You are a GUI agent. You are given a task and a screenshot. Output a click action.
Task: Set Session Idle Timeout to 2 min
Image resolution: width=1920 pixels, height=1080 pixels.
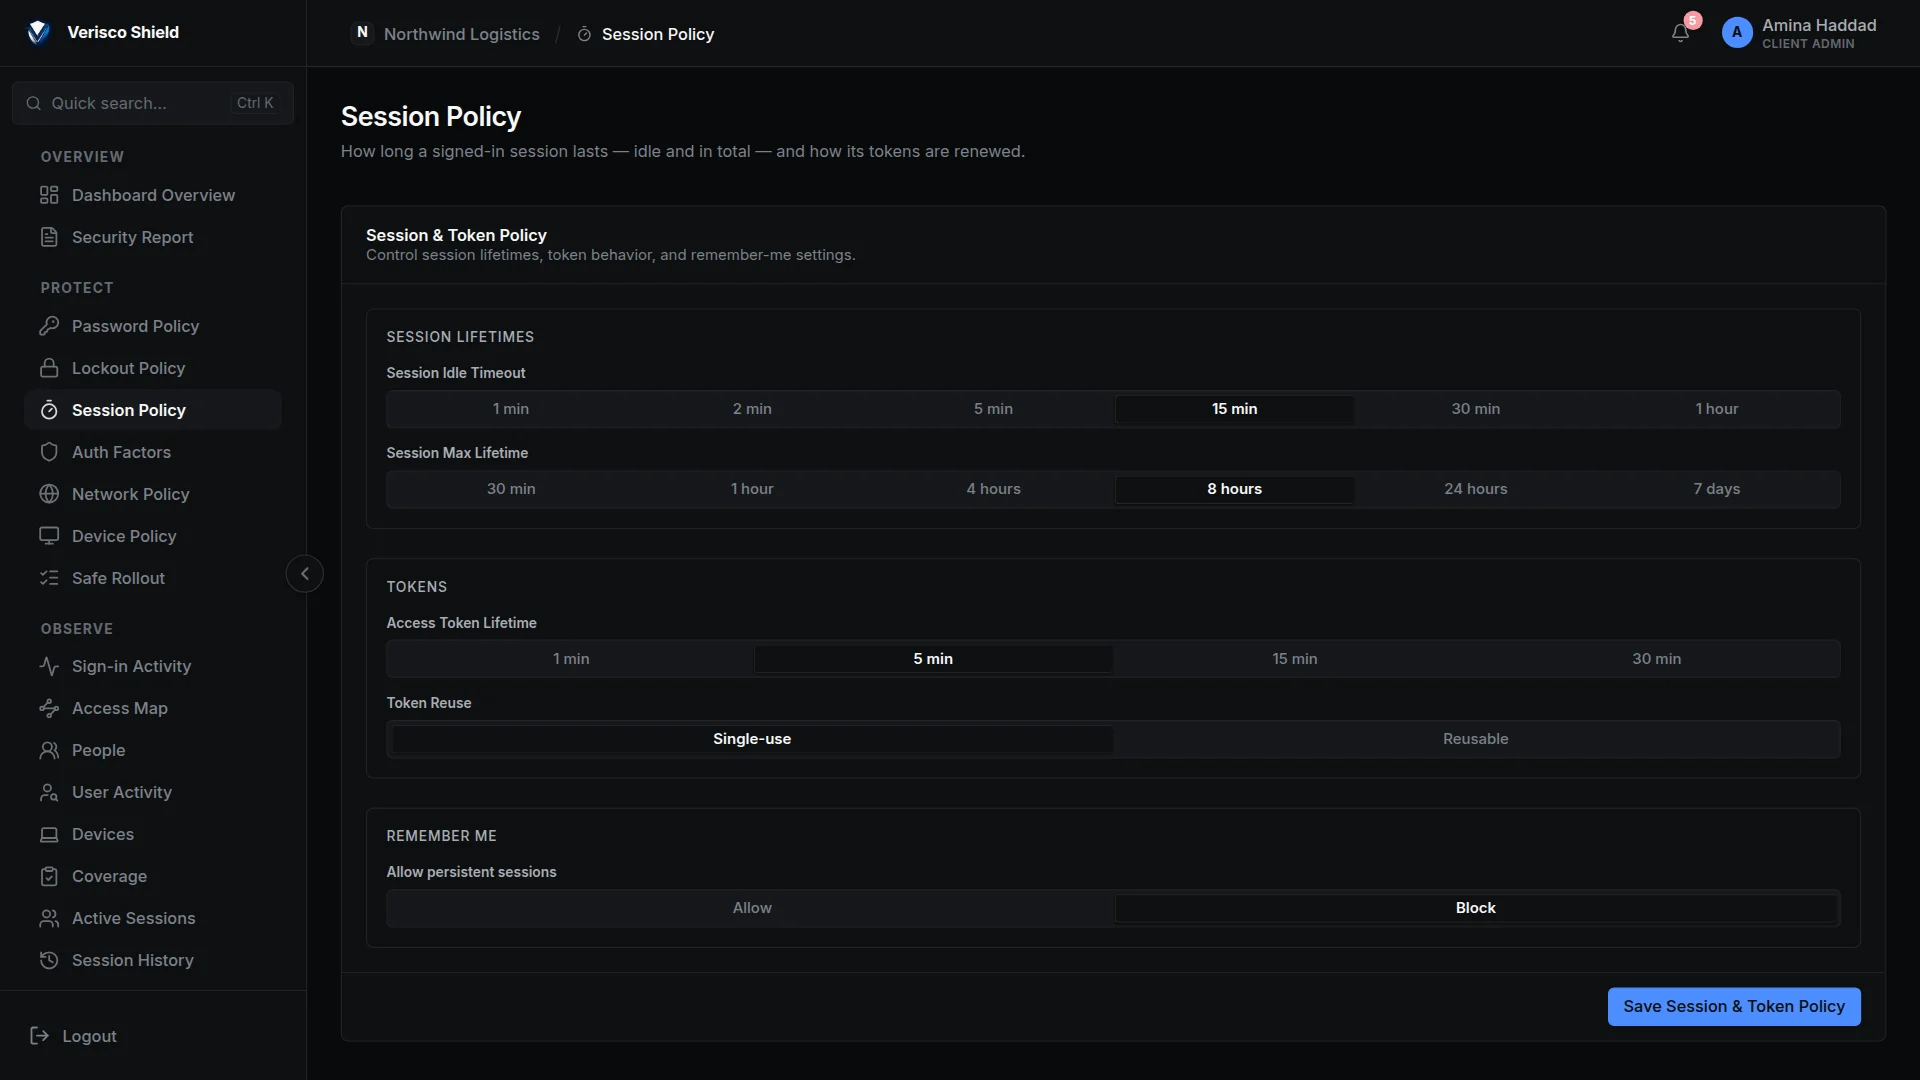[752, 409]
